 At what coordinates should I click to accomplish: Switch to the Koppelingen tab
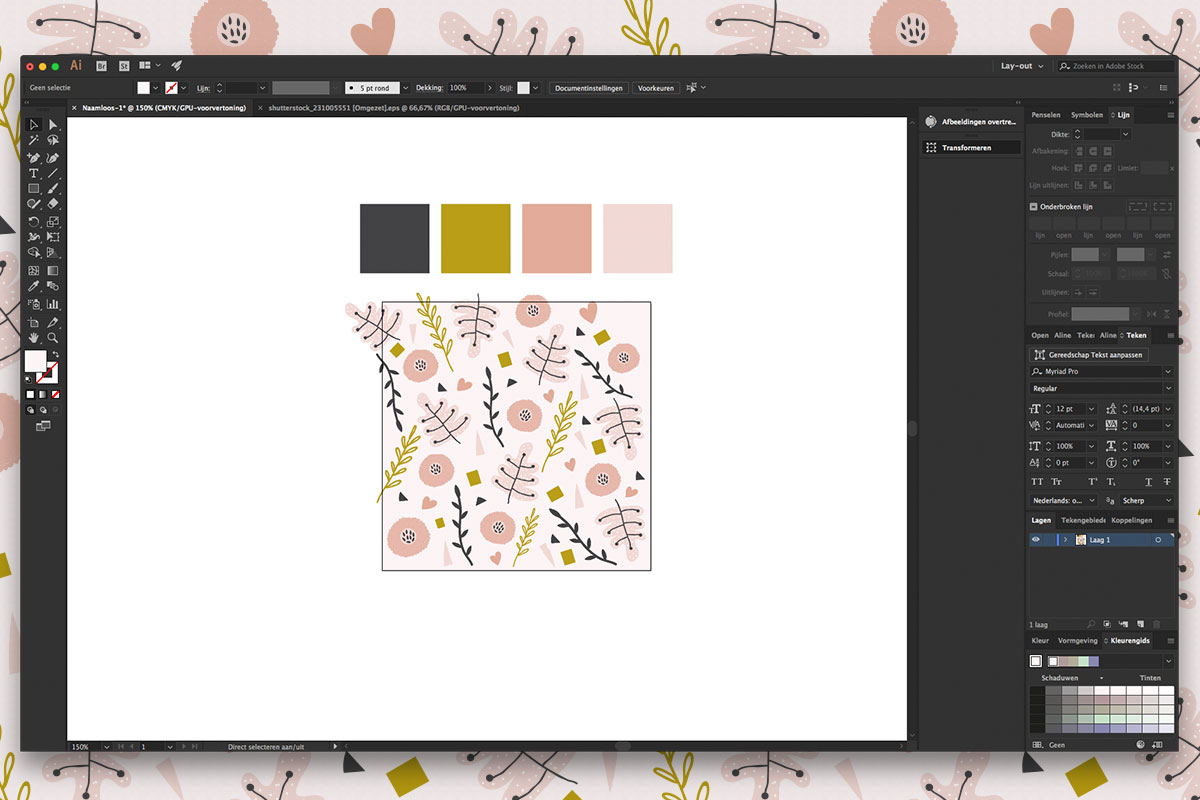[1132, 520]
